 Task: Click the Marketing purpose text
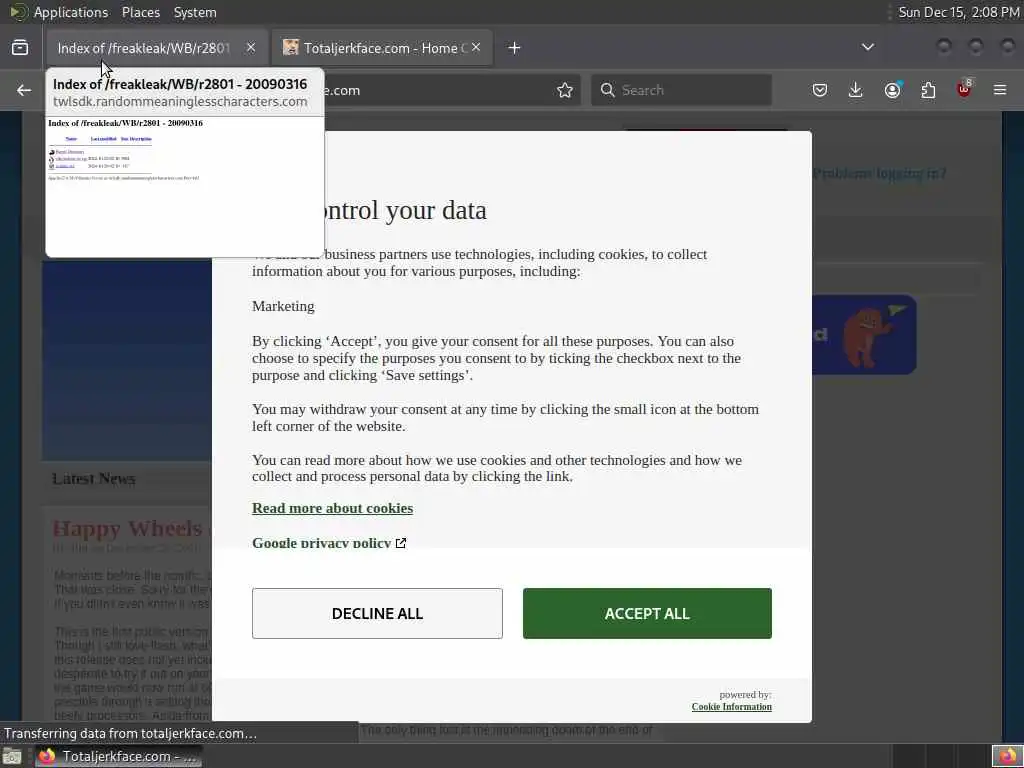click(x=283, y=306)
